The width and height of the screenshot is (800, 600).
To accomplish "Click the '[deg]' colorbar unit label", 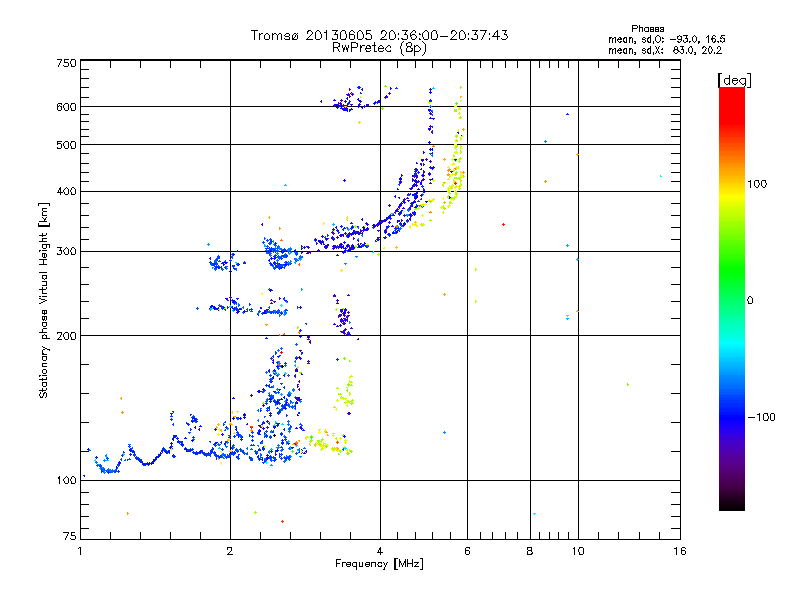I will tap(734, 80).
